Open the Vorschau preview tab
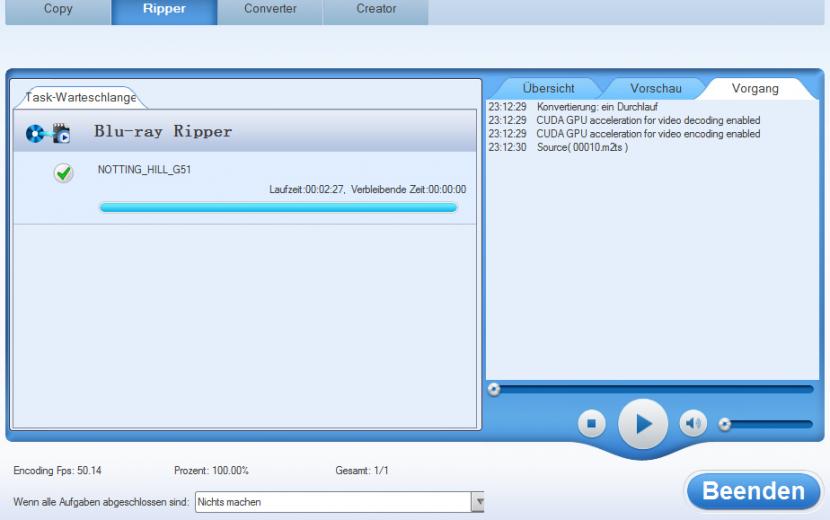The height and width of the screenshot is (520, 830). [x=655, y=89]
